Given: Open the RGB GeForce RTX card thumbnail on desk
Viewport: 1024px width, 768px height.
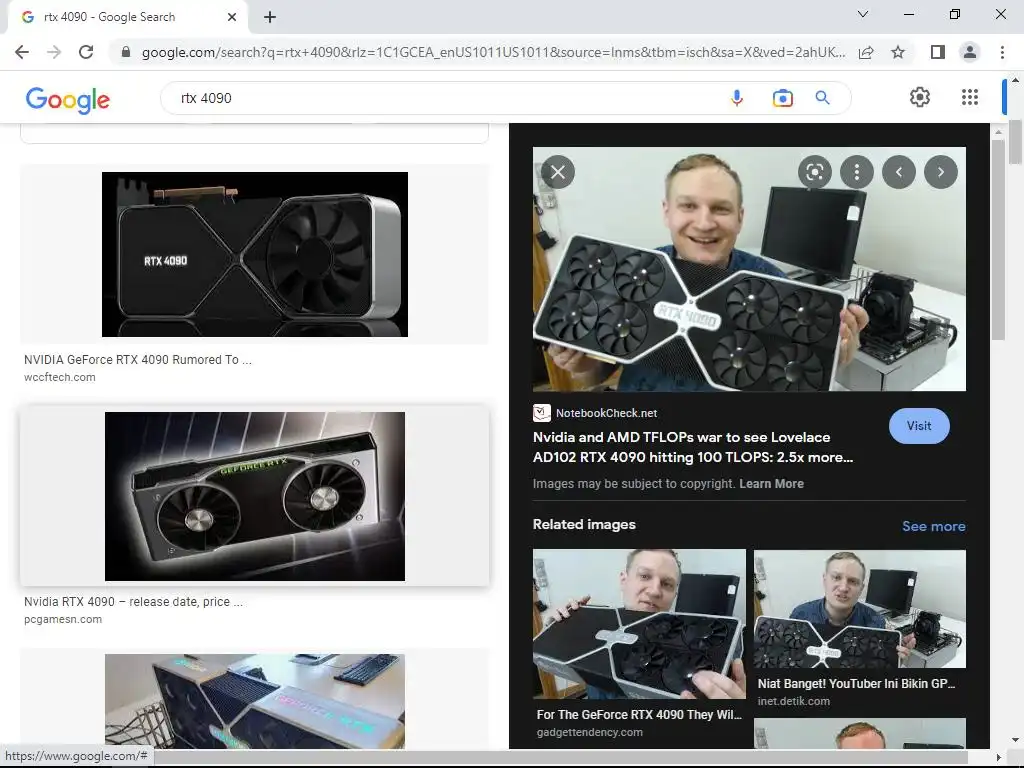Looking at the screenshot, I should (255, 701).
